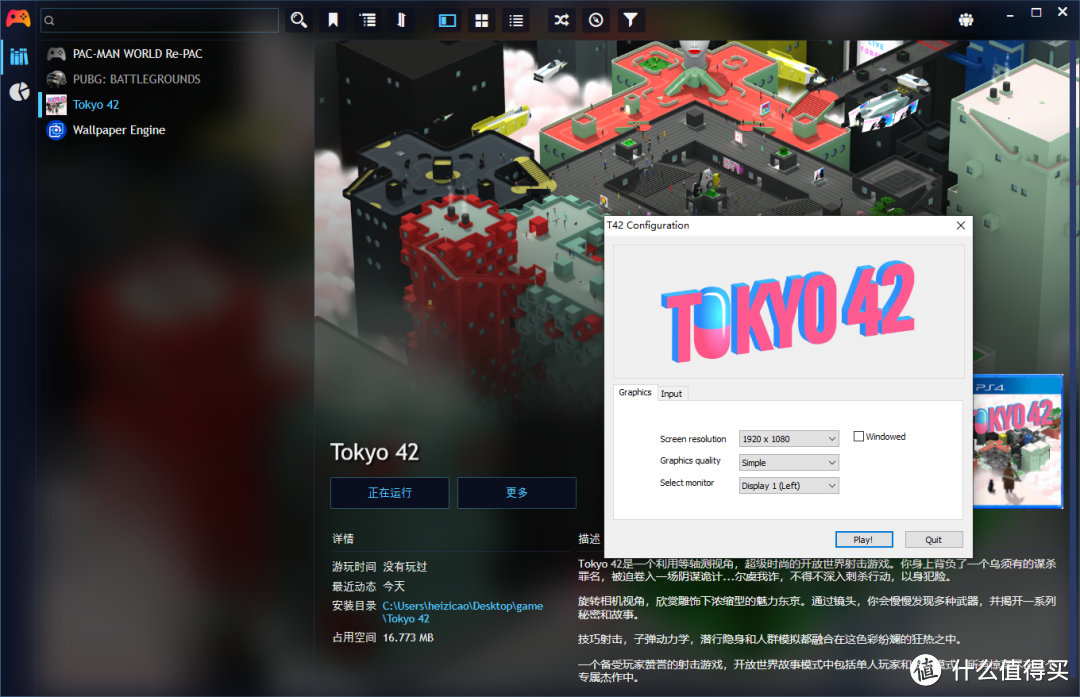Click the toolbar icon left of minimize

coord(966,20)
